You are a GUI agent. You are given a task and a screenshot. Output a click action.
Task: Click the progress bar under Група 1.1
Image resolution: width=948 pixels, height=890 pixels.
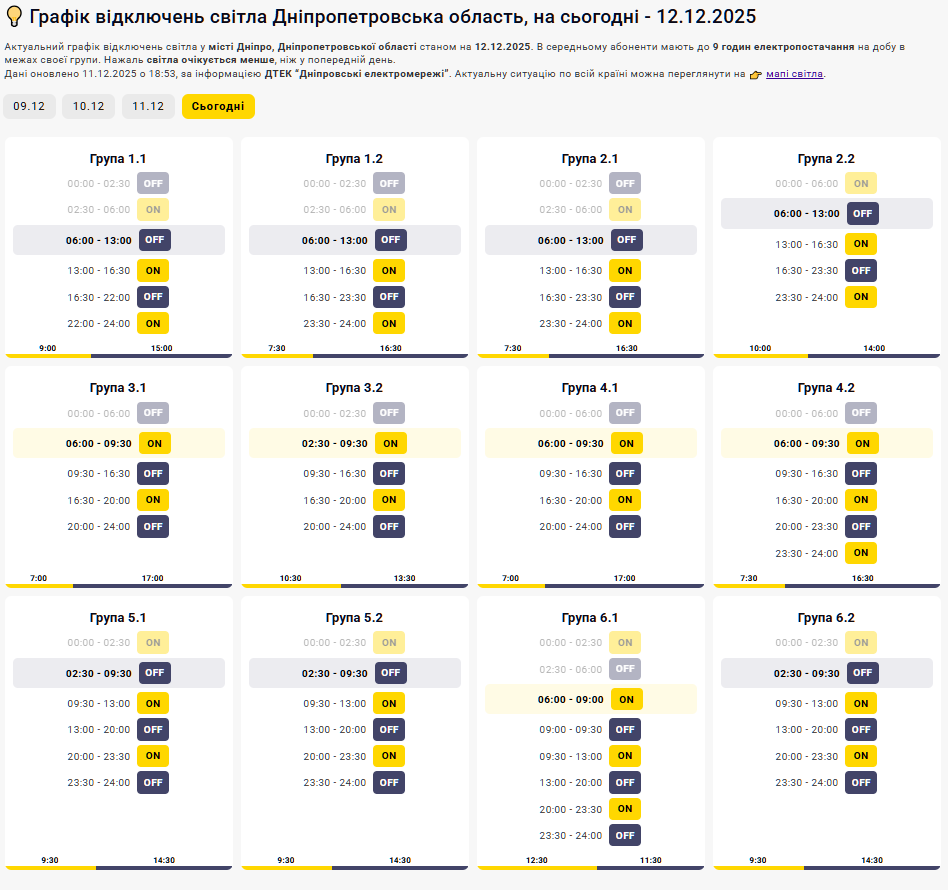click(x=118, y=355)
